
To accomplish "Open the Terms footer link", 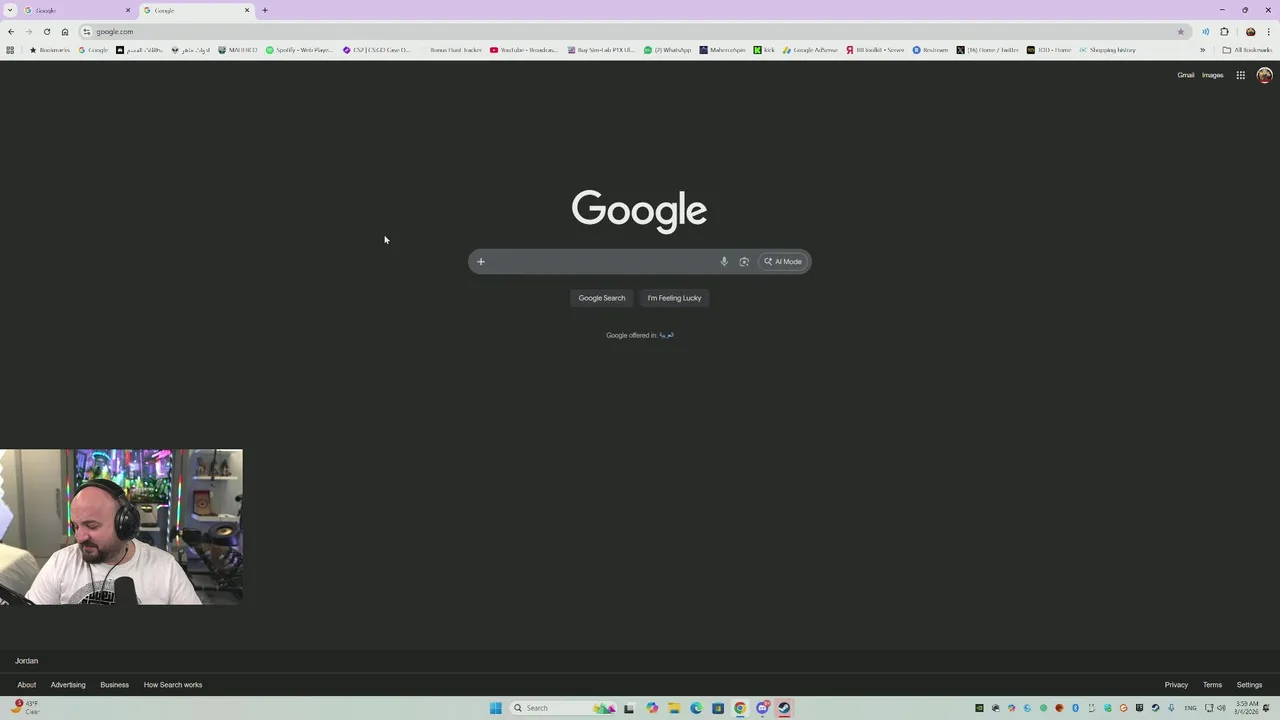I will 1212,685.
